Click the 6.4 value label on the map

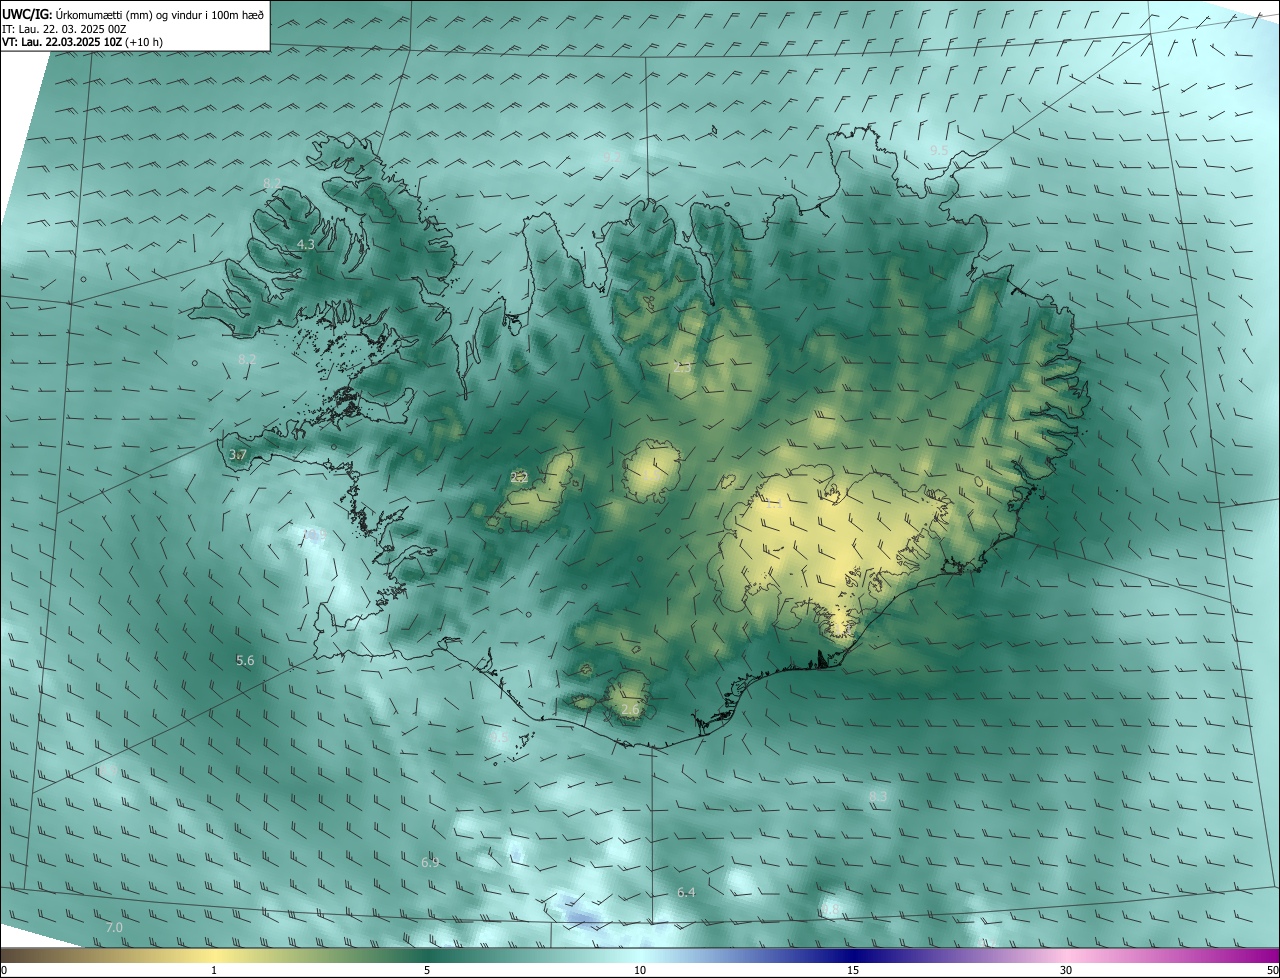pos(686,892)
